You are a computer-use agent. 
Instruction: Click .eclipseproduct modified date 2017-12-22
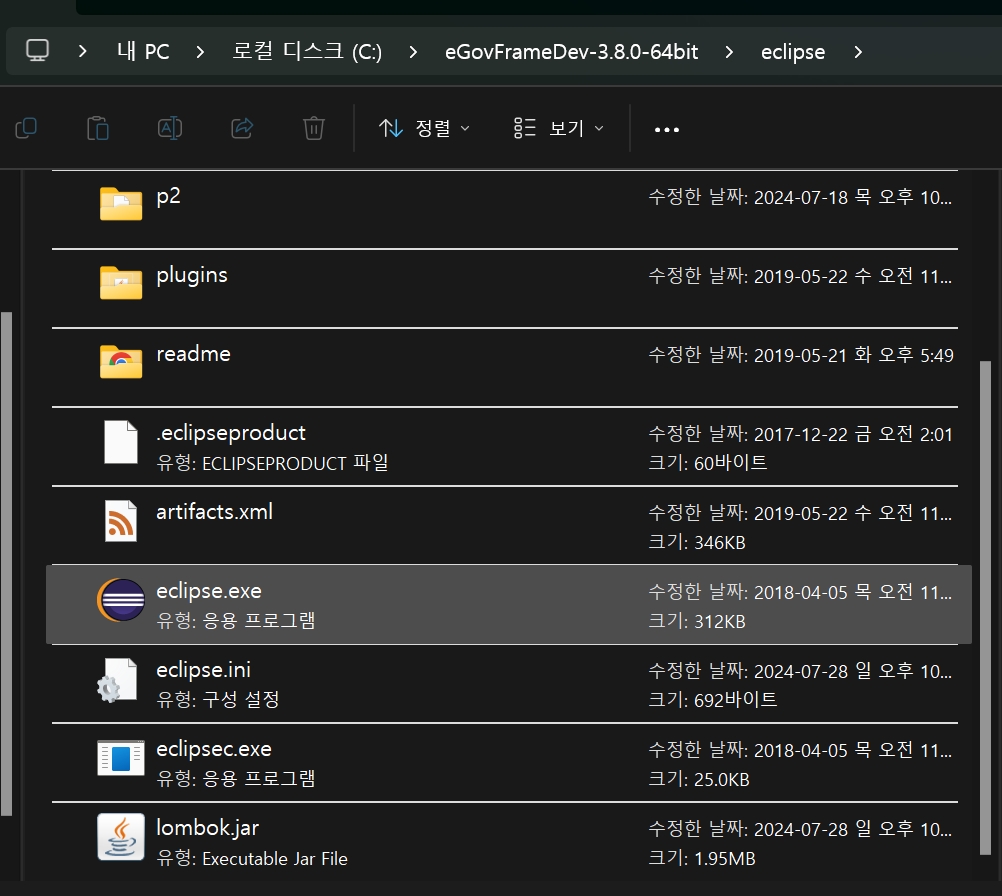point(801,435)
